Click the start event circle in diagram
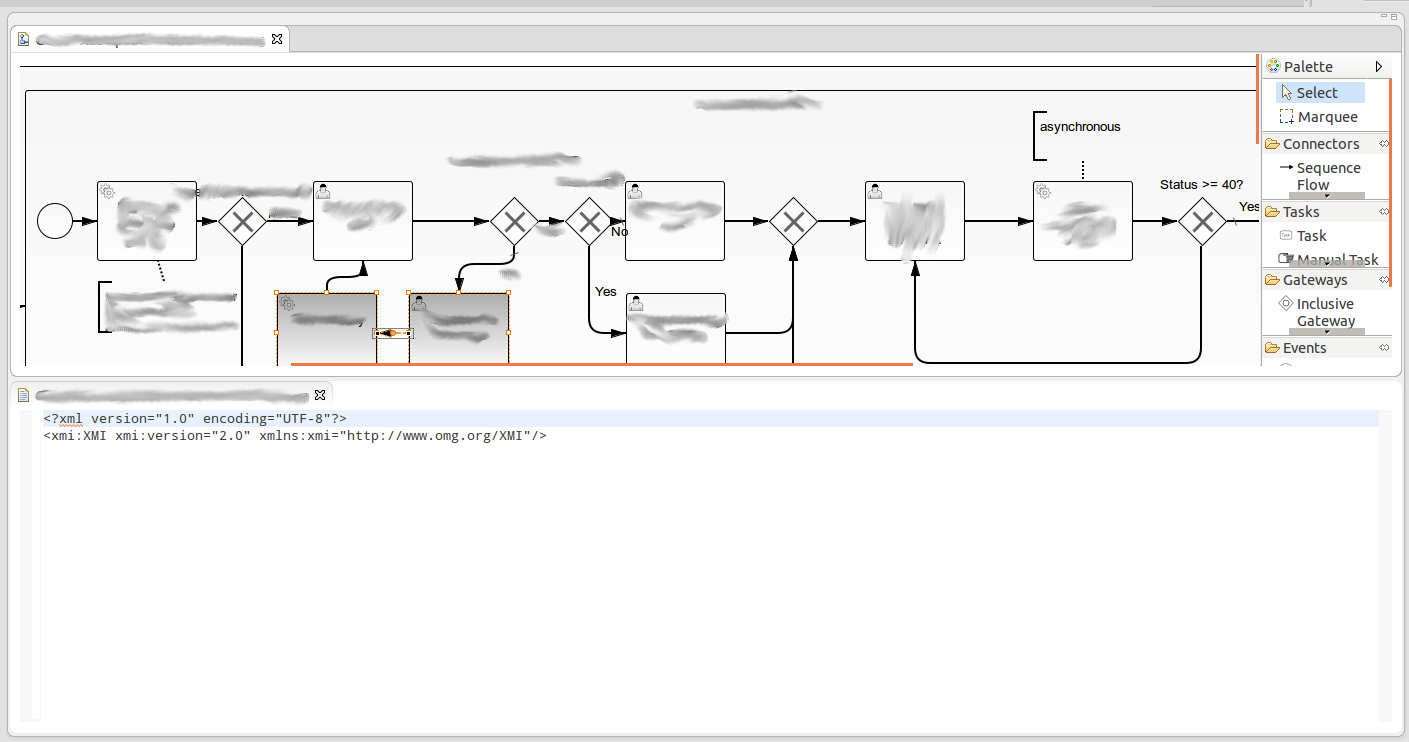 point(55,221)
